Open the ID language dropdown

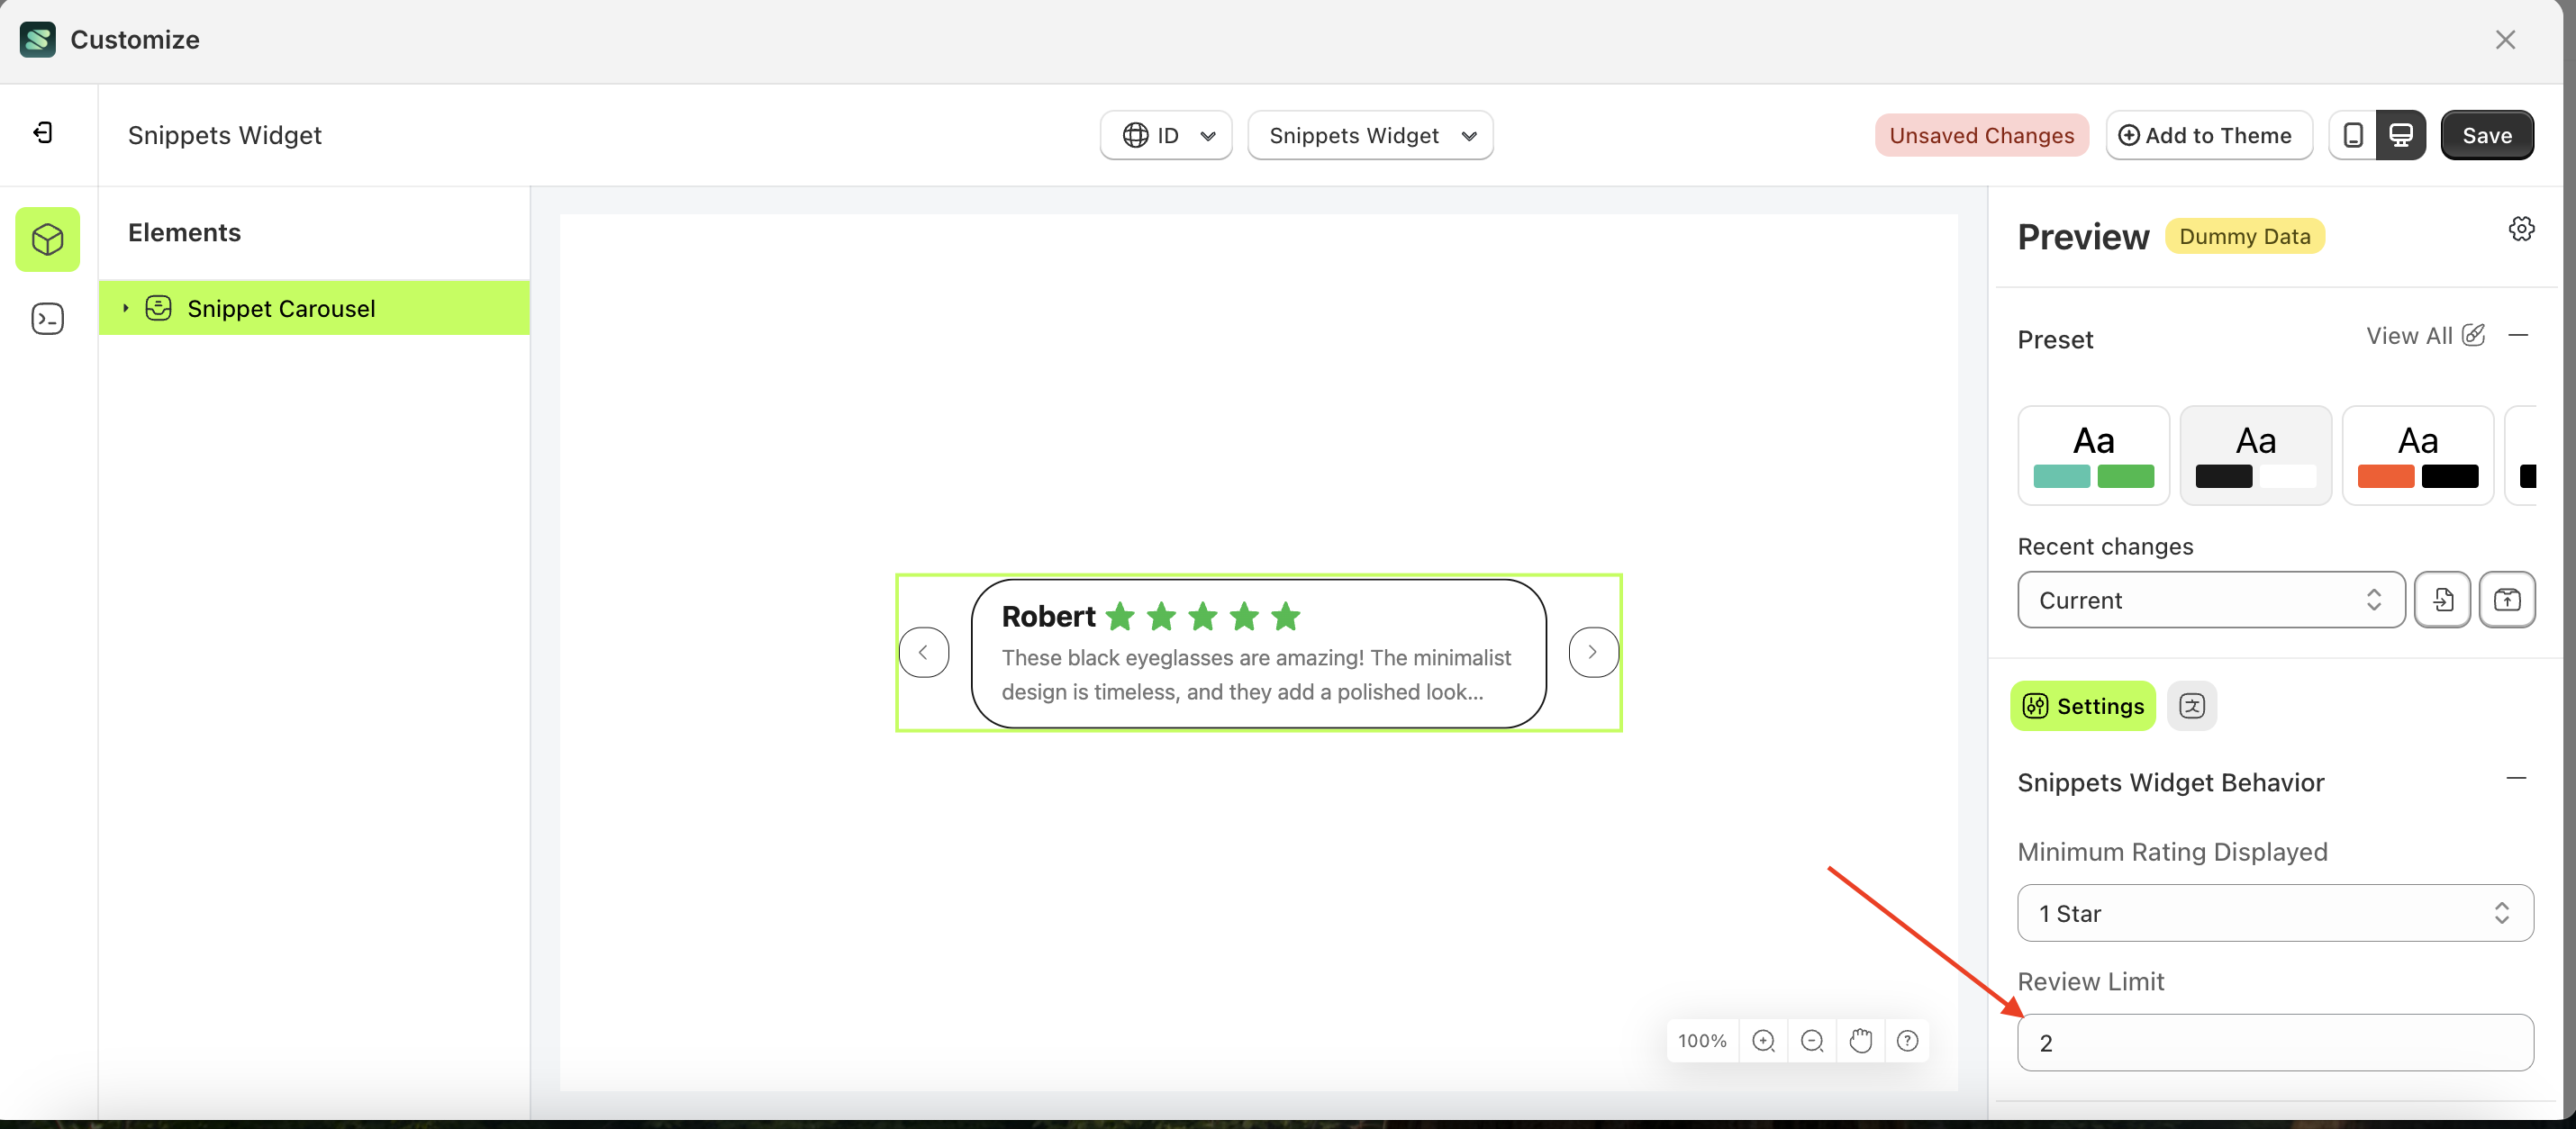1166,135
